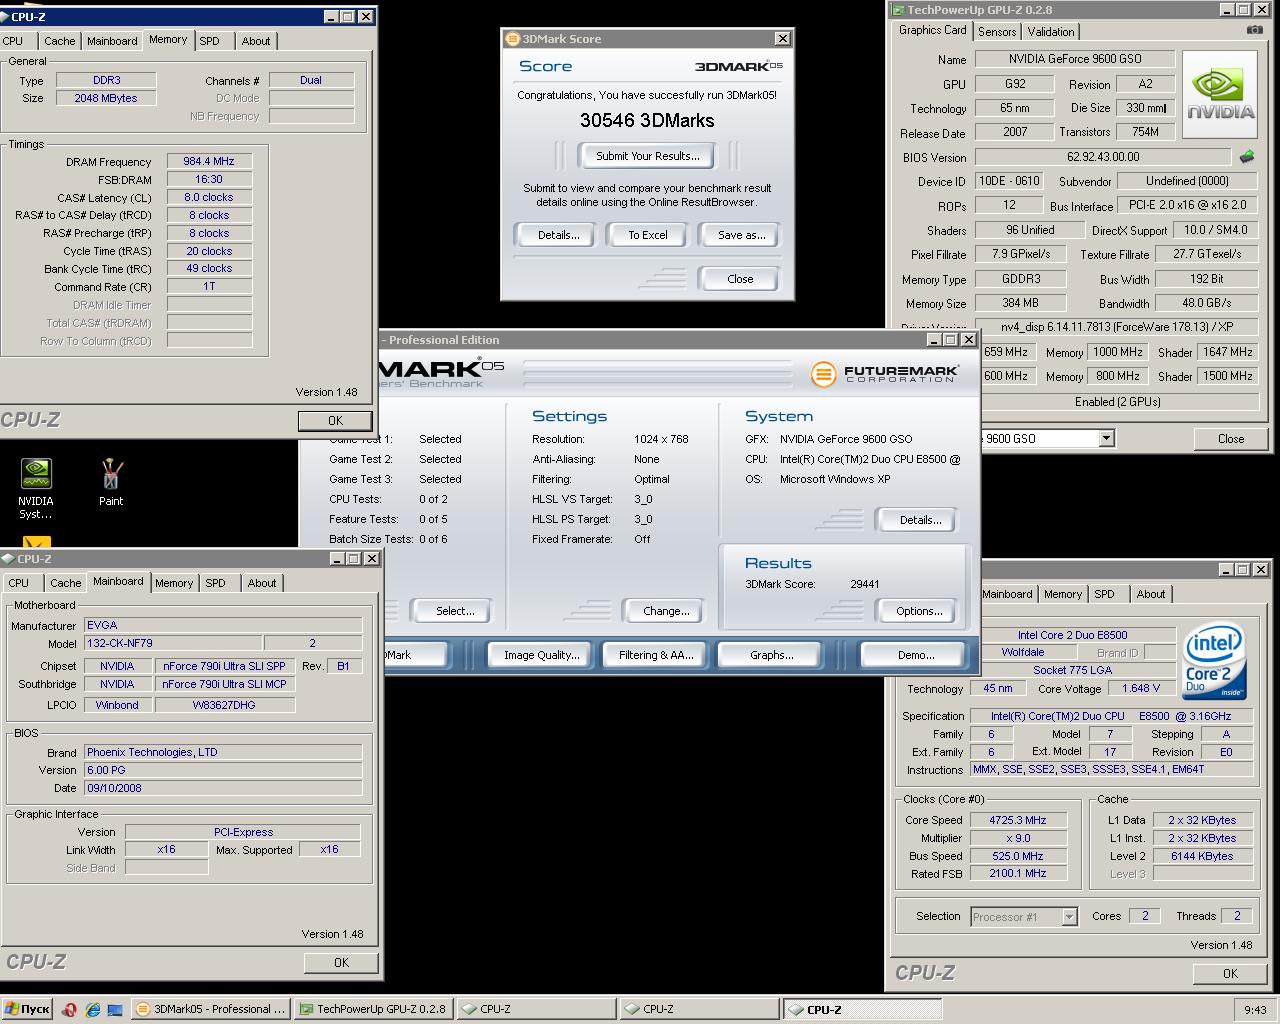Click Details button in 3DMark Score dialog
Viewport: 1280px width, 1024px height.
558,235
